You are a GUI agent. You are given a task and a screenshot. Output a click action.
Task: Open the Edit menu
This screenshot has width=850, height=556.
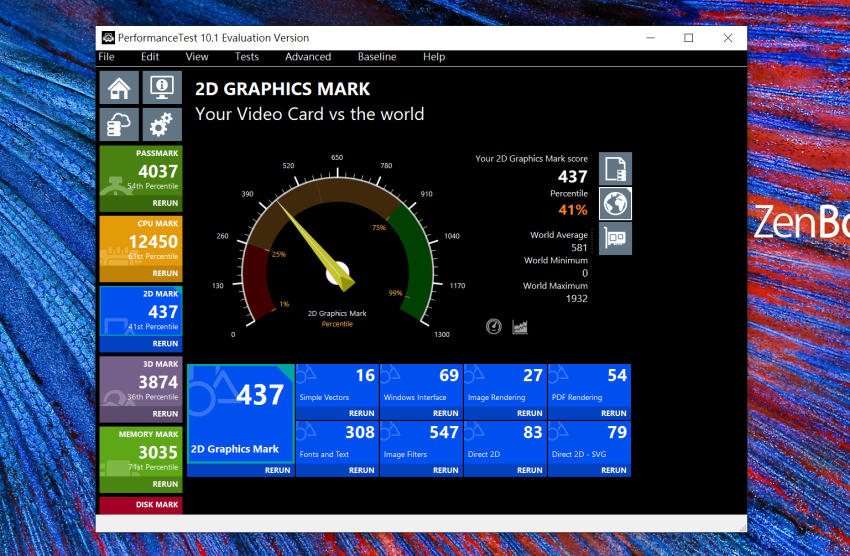(150, 57)
